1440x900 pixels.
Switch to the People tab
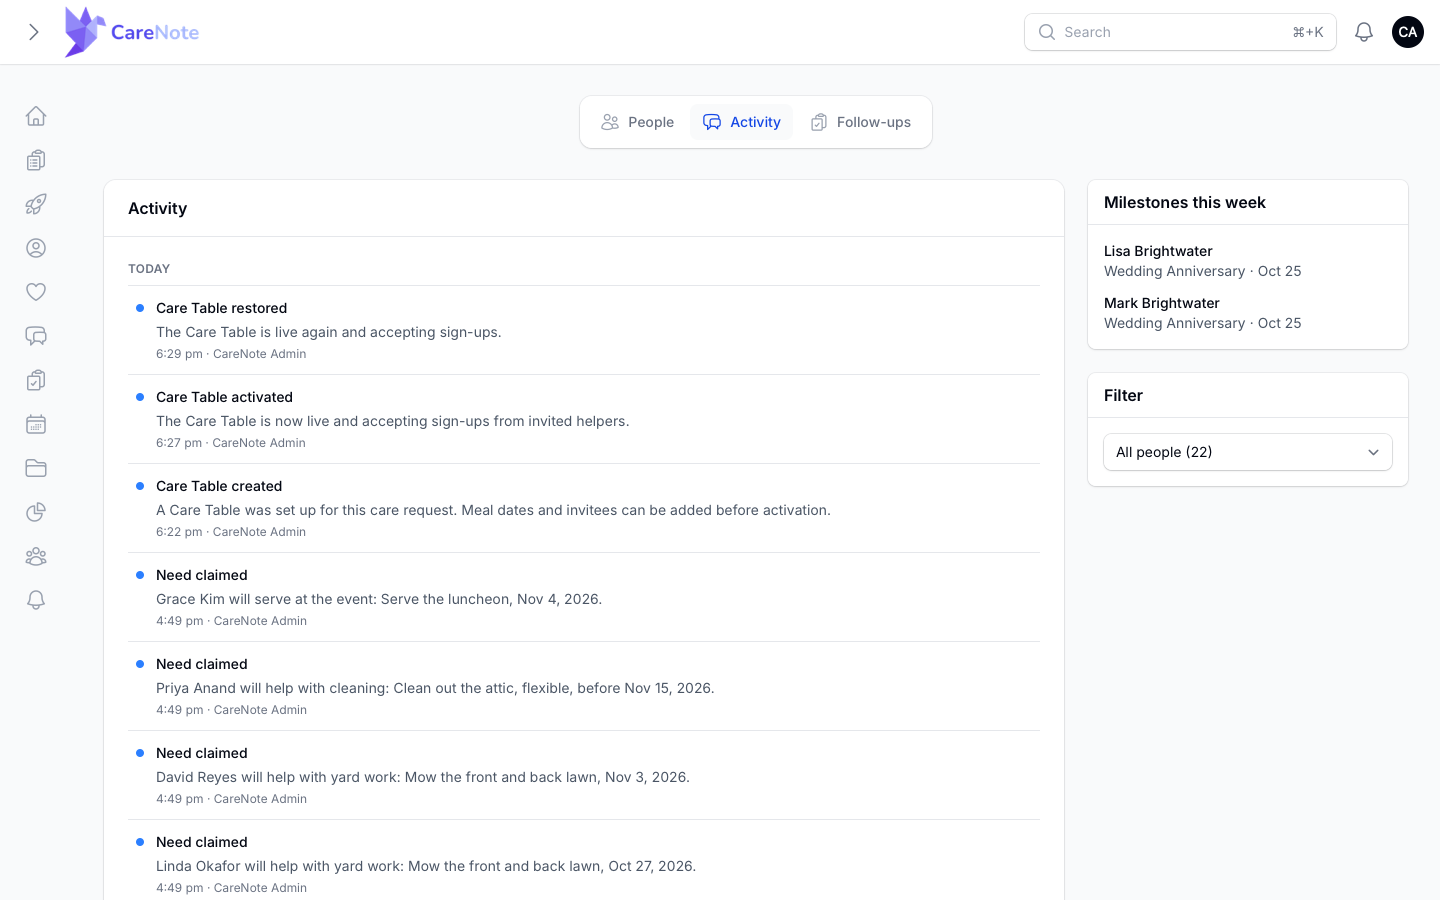click(638, 122)
